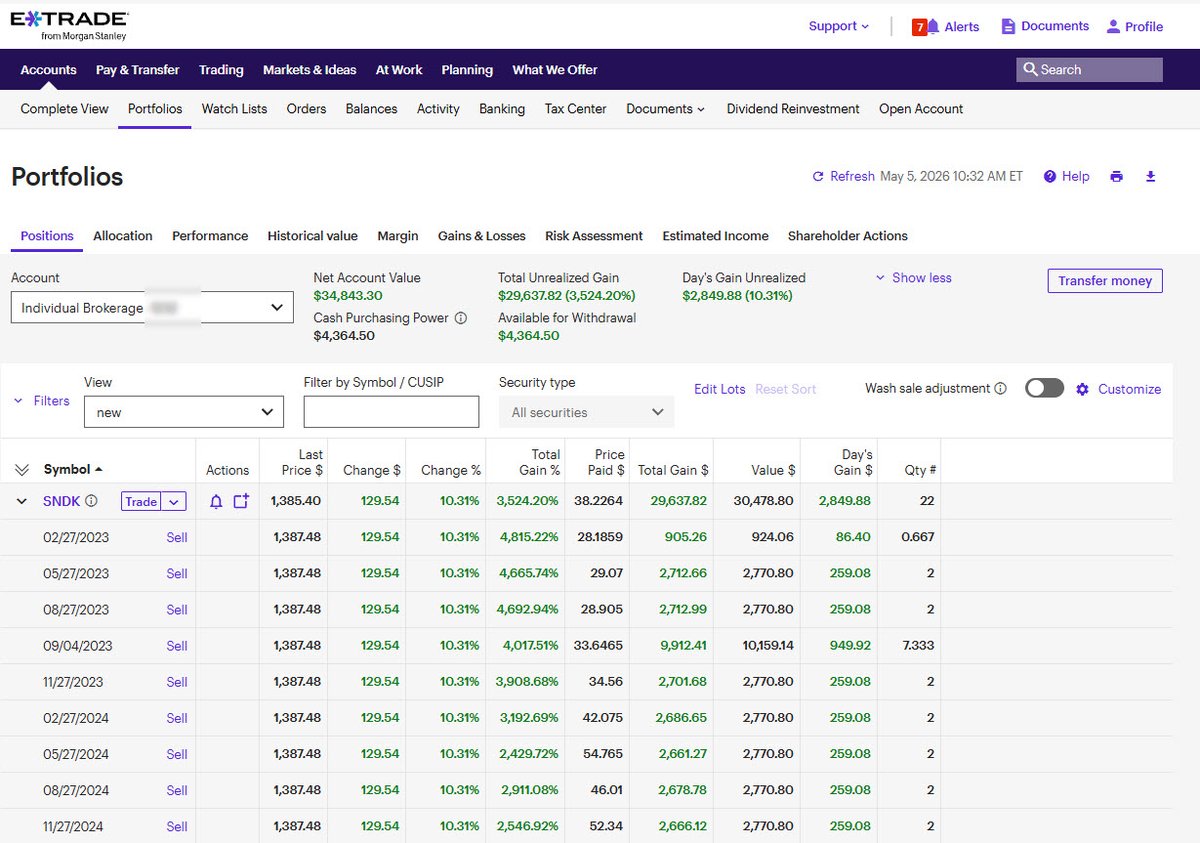
Task: Open the View dropdown showing new
Action: point(183,412)
